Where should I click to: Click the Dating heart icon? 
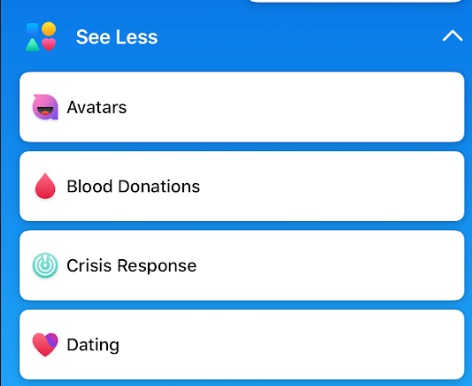click(45, 344)
